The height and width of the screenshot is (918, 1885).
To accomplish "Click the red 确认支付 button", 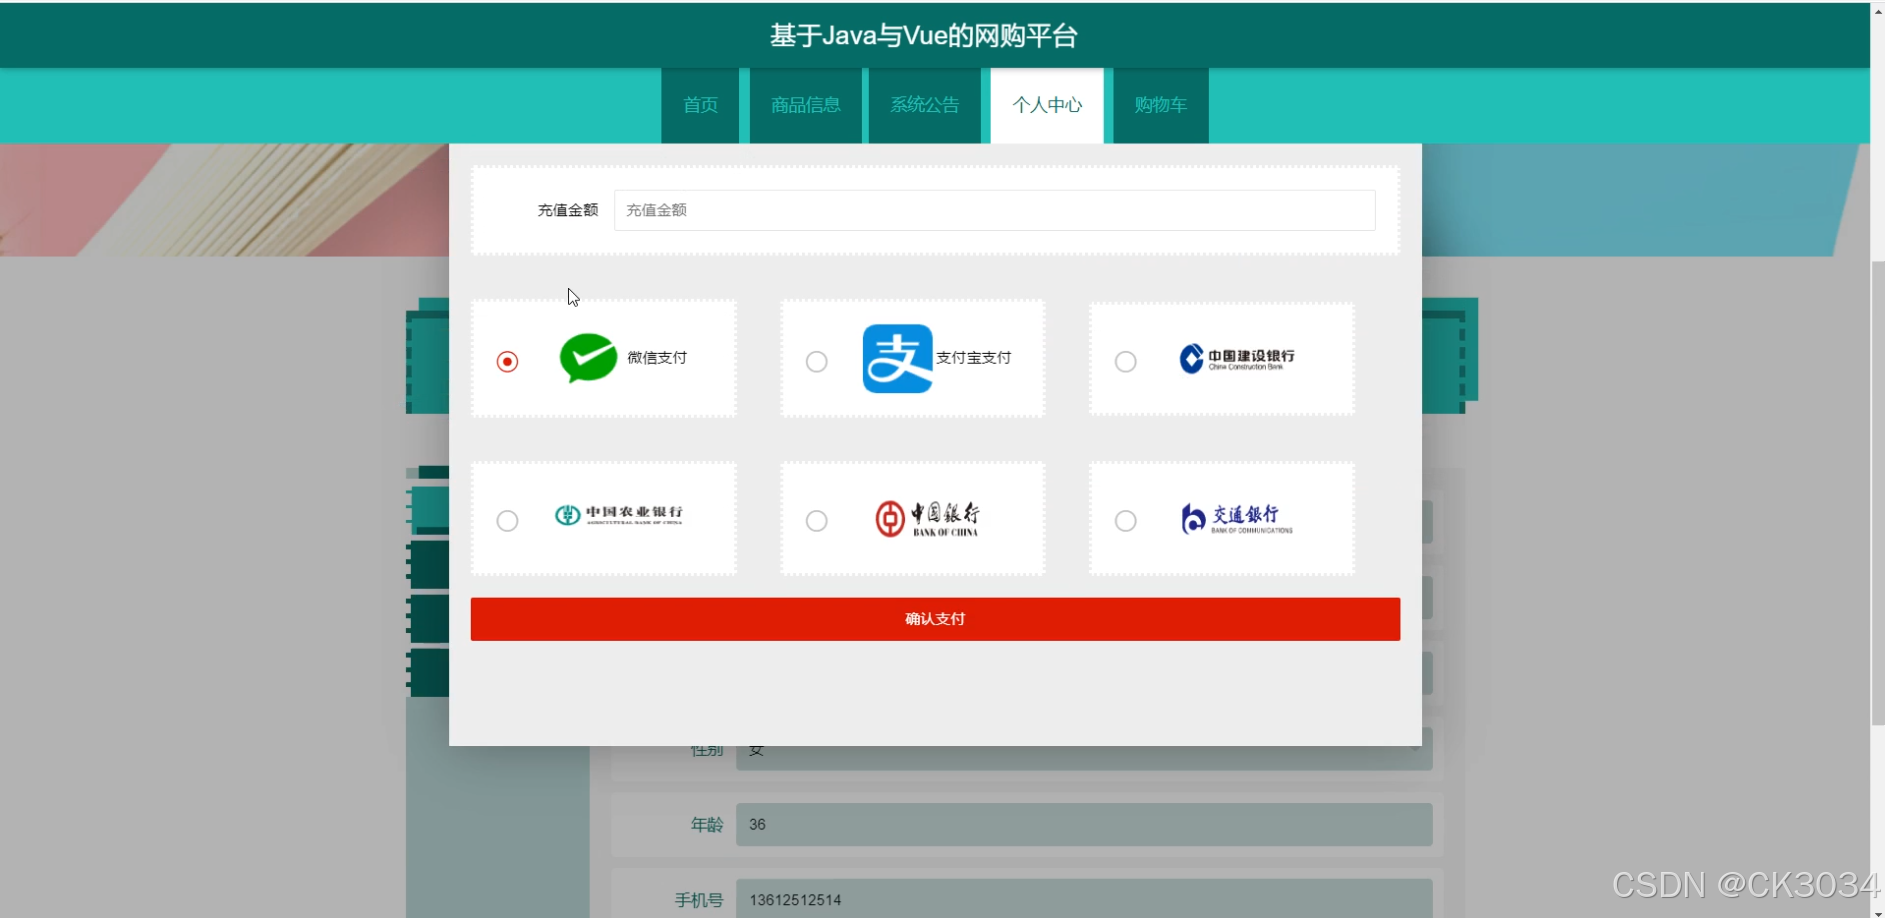I will [935, 619].
